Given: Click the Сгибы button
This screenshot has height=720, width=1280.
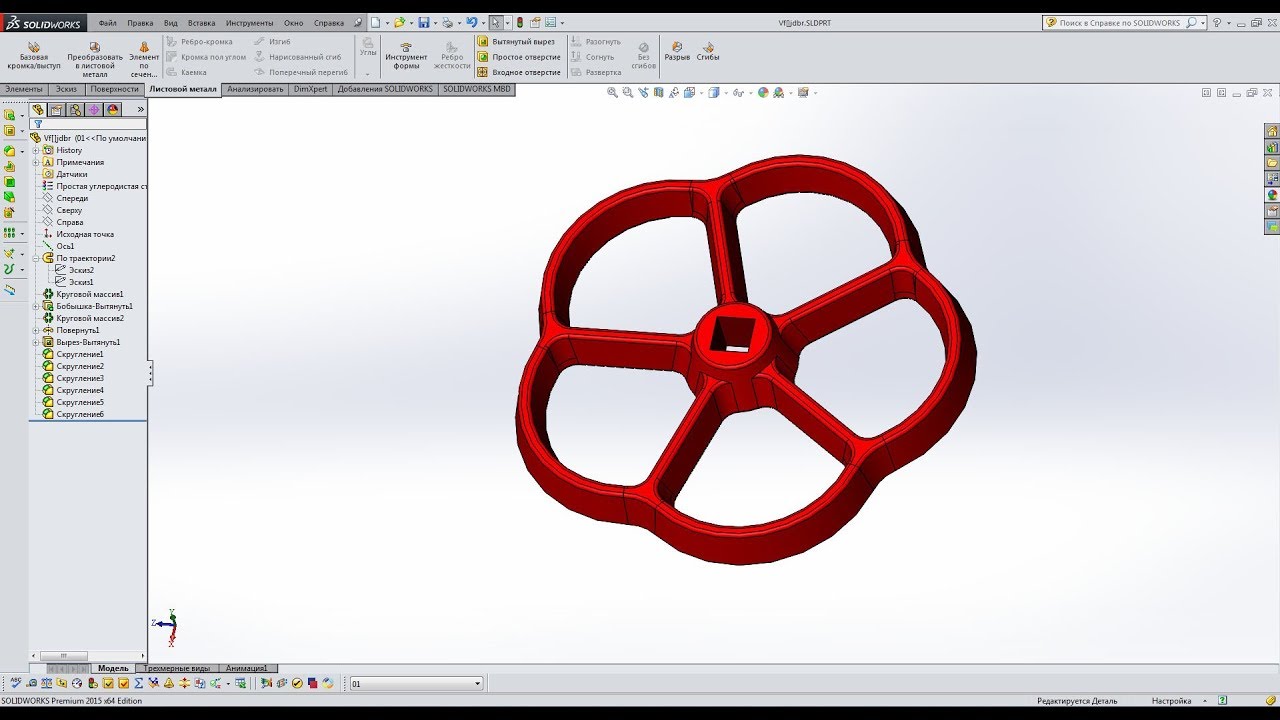Looking at the screenshot, I should pyautogui.click(x=708, y=50).
